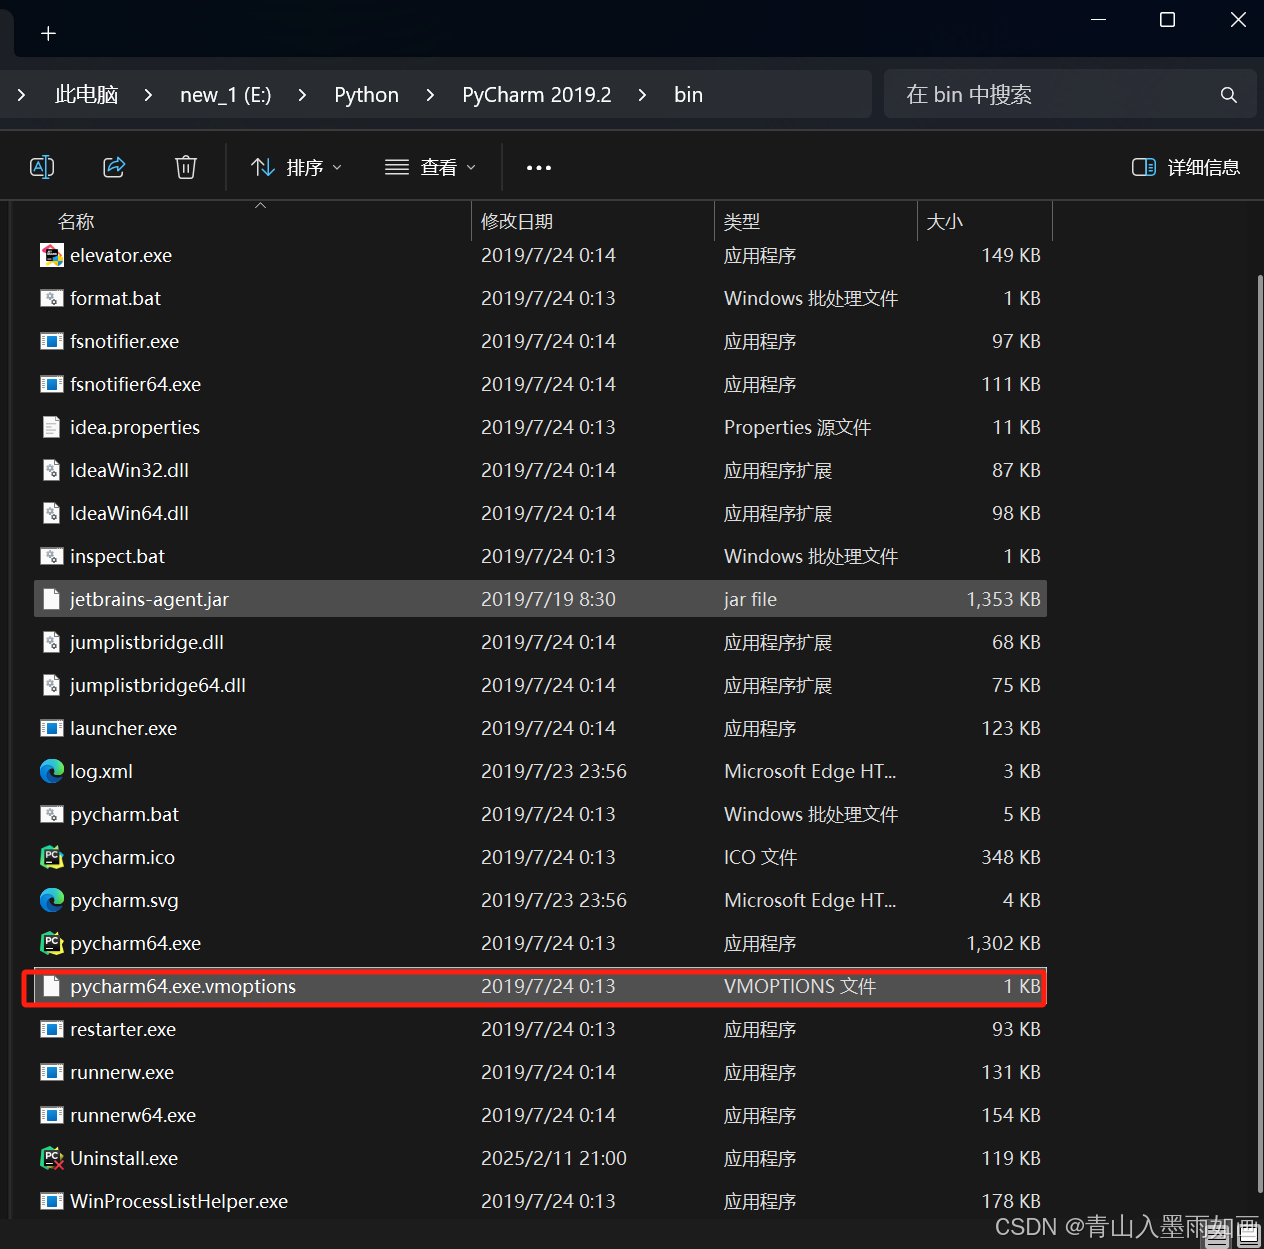Image resolution: width=1264 pixels, height=1249 pixels.
Task: Go to new_1 (E:) in breadcrumb
Action: [x=226, y=95]
